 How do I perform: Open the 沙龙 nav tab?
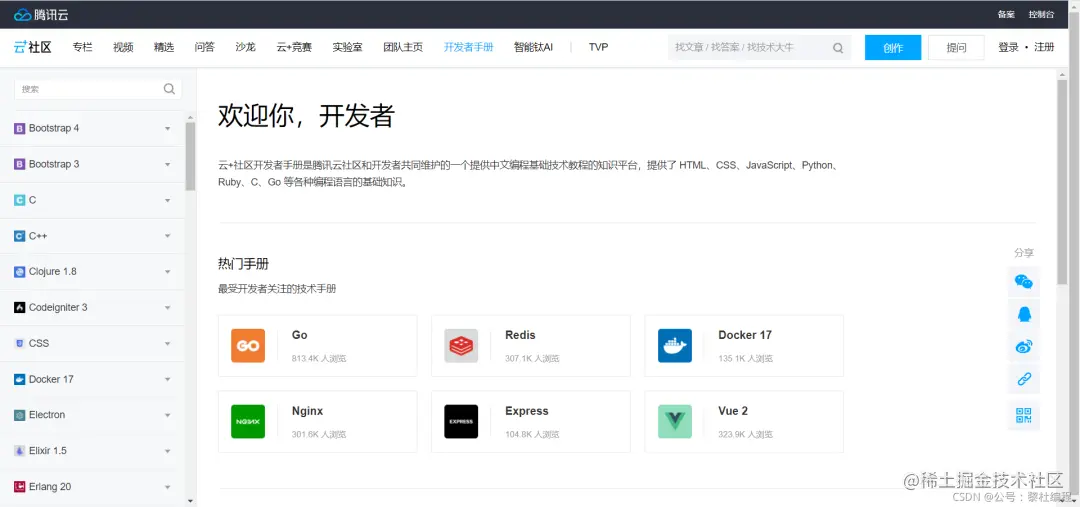point(245,48)
